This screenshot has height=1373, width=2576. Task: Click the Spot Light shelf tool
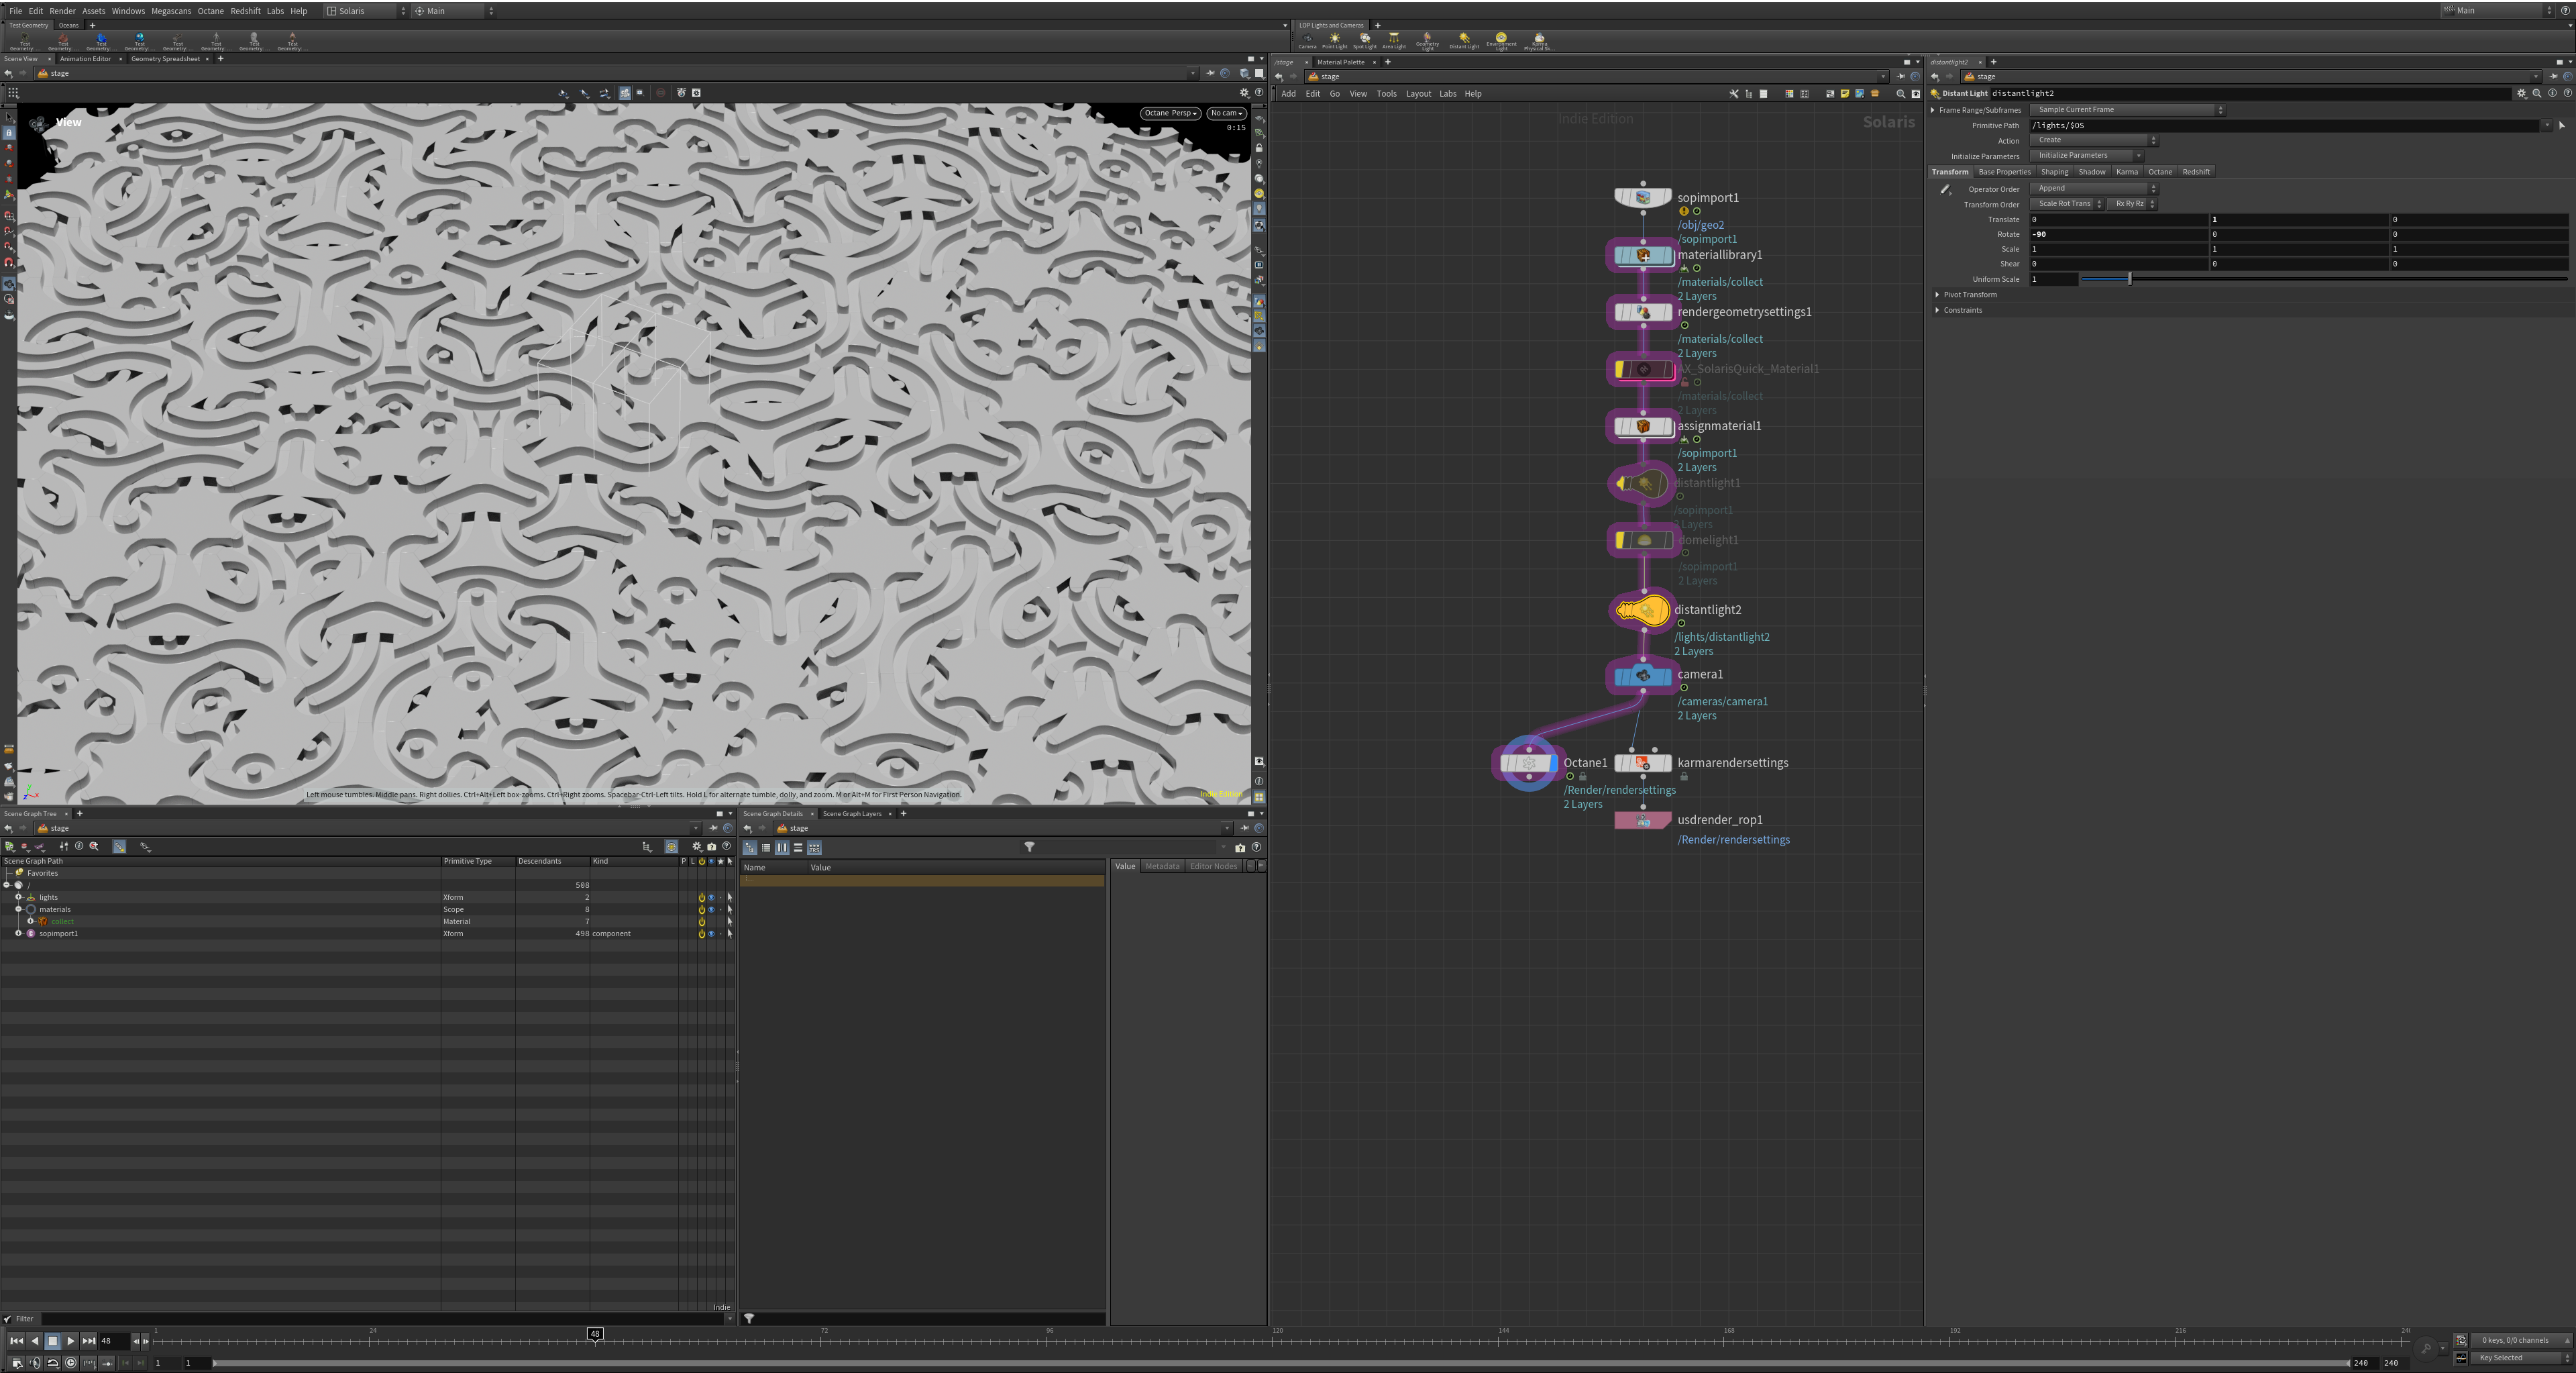1364,40
